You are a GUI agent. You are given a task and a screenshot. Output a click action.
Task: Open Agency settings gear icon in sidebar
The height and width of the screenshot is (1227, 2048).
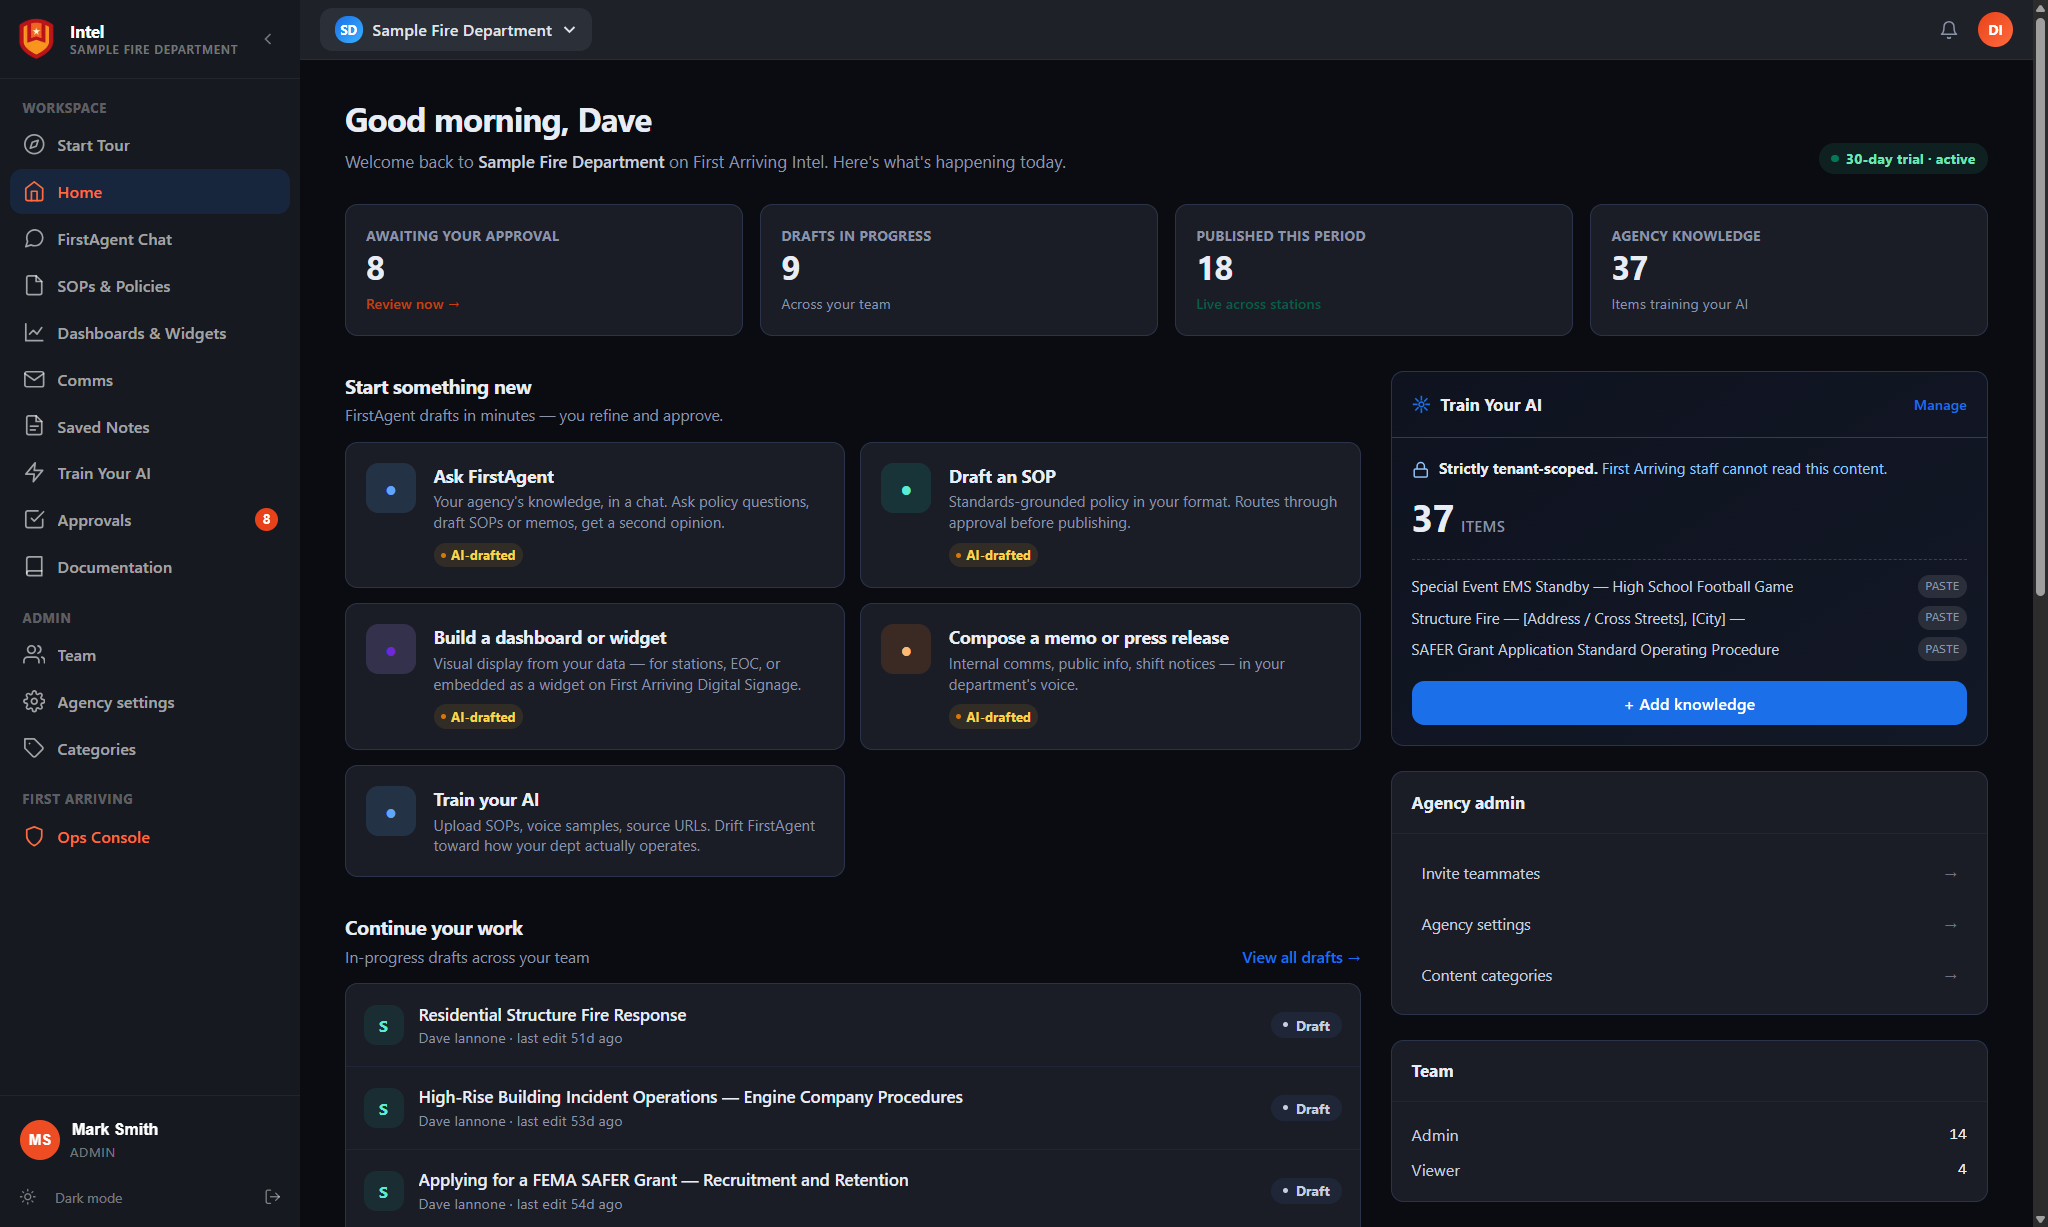point(34,702)
